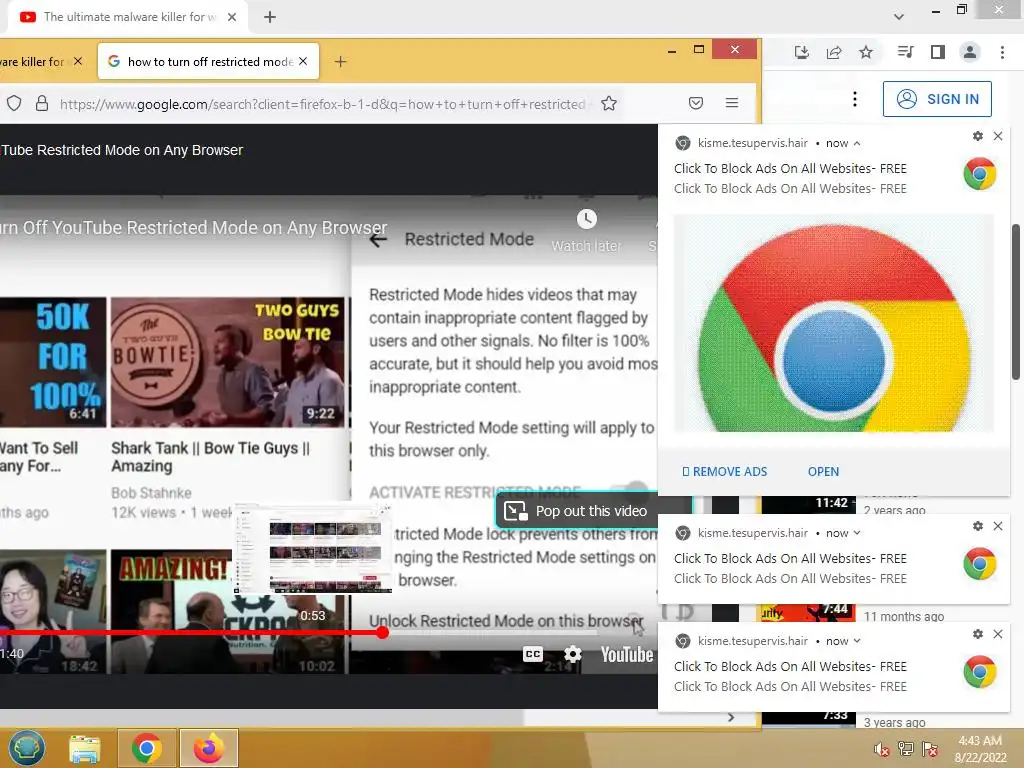Screen dimensions: 1024x768
Task: Click Pop out this video button
Action: [x=577, y=511]
